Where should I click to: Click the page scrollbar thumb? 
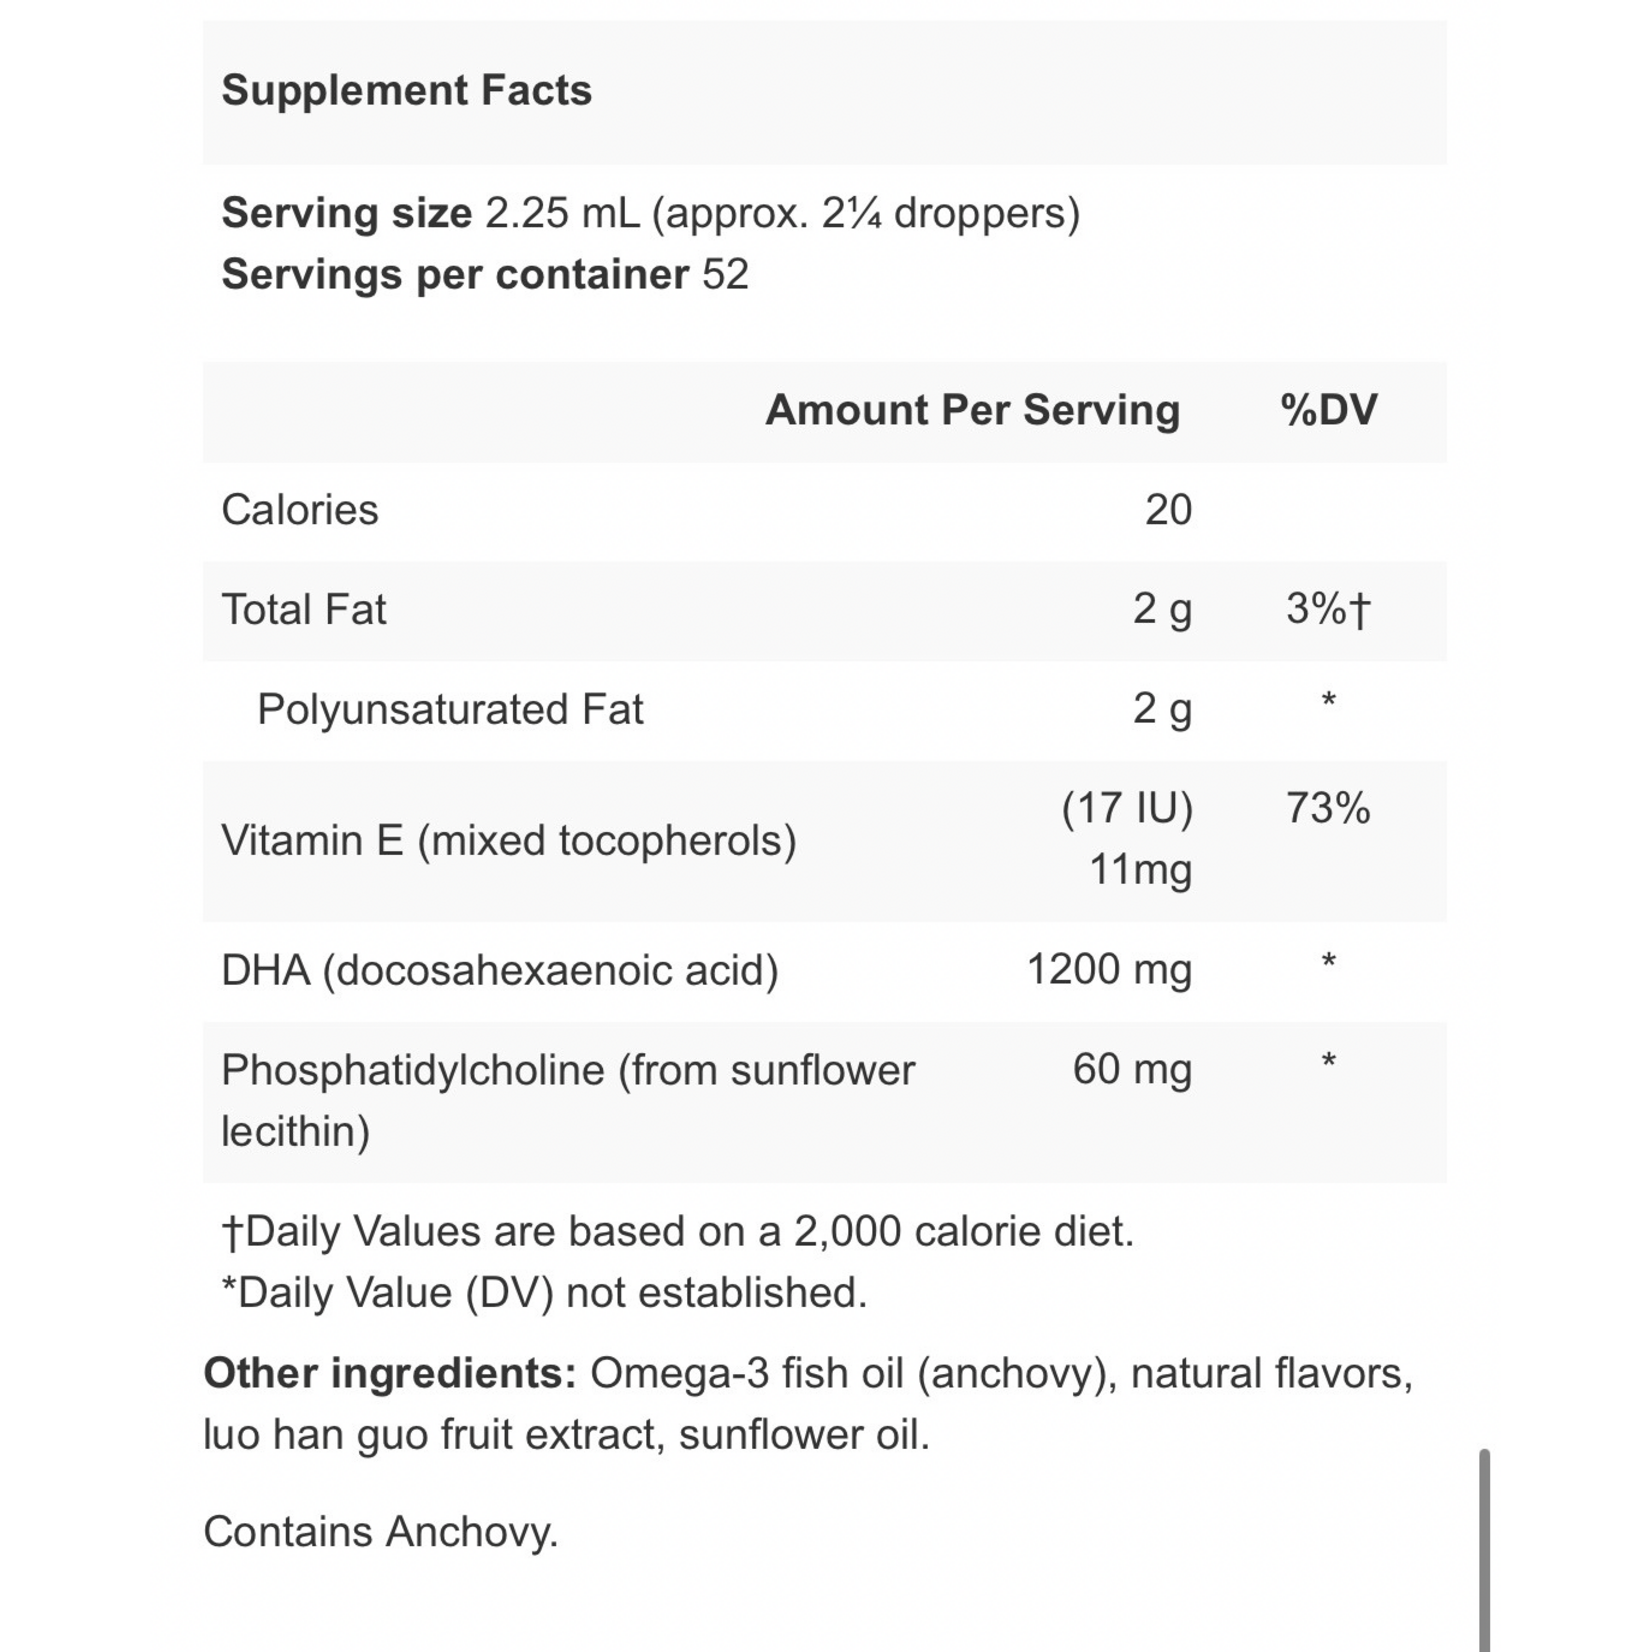click(1485, 1548)
